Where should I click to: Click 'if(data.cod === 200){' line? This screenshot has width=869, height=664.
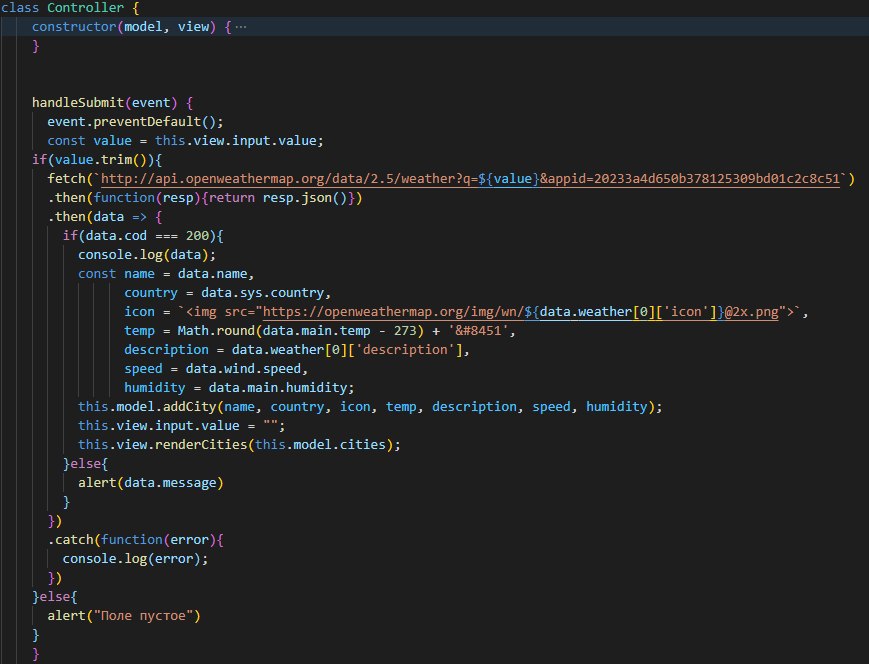tap(143, 236)
